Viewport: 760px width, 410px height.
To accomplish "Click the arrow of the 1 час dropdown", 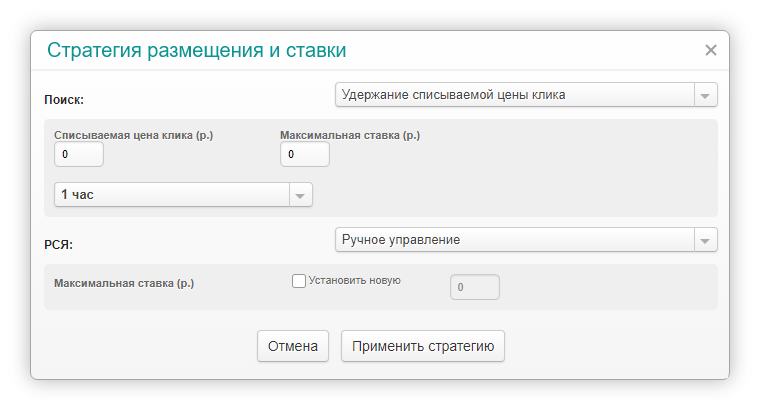I will 301,195.
